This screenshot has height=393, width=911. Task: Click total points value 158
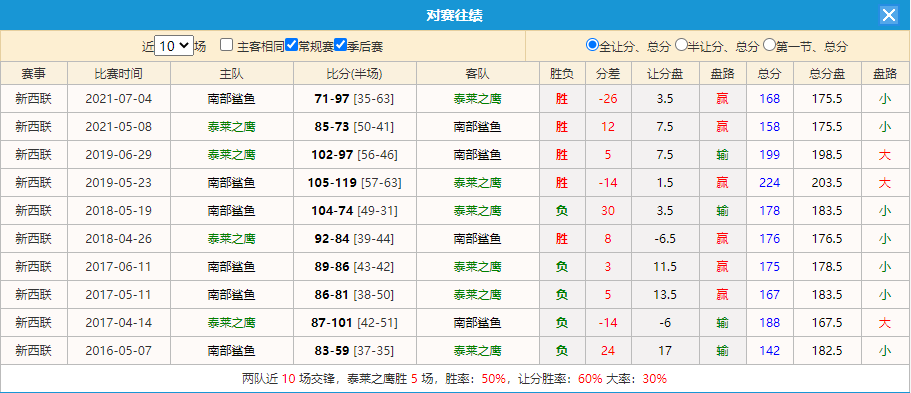pyautogui.click(x=769, y=127)
